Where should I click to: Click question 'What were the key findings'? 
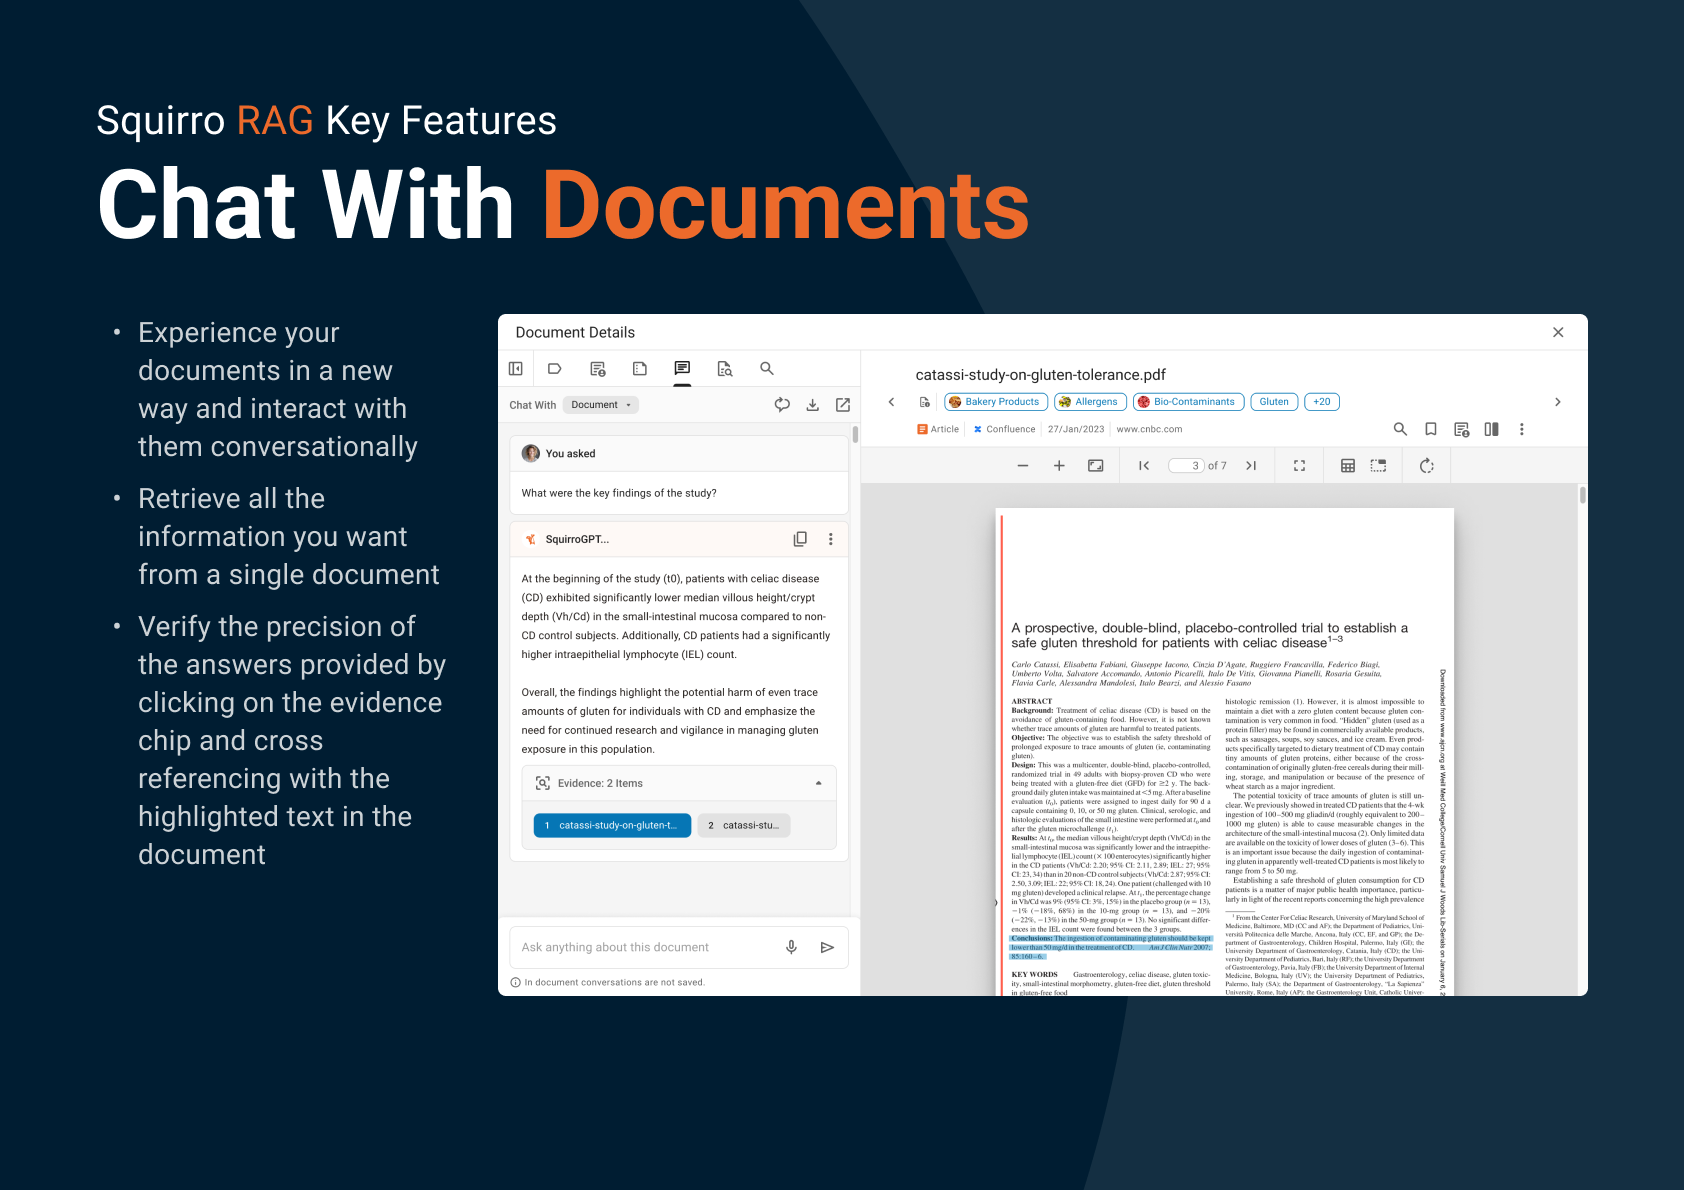pos(619,493)
